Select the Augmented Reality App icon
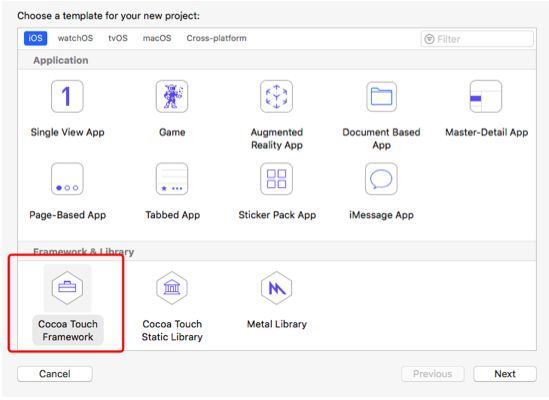 tap(276, 96)
